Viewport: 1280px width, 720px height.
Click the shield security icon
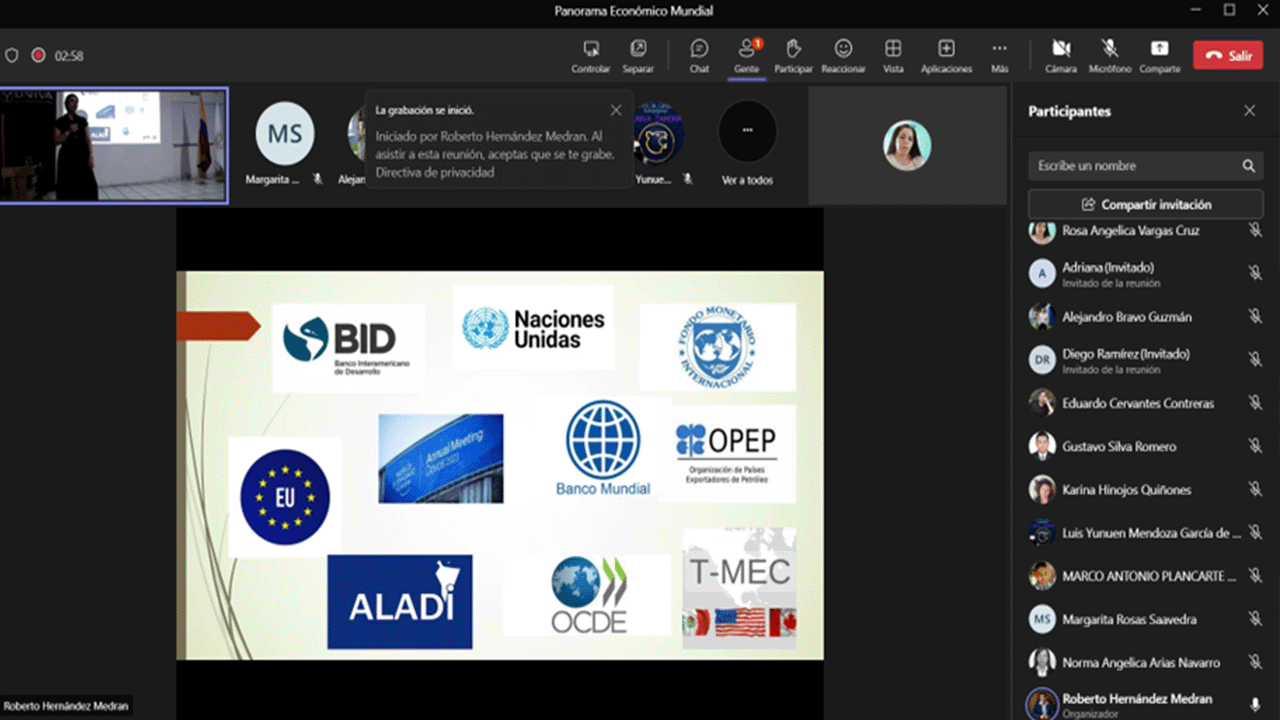12,56
